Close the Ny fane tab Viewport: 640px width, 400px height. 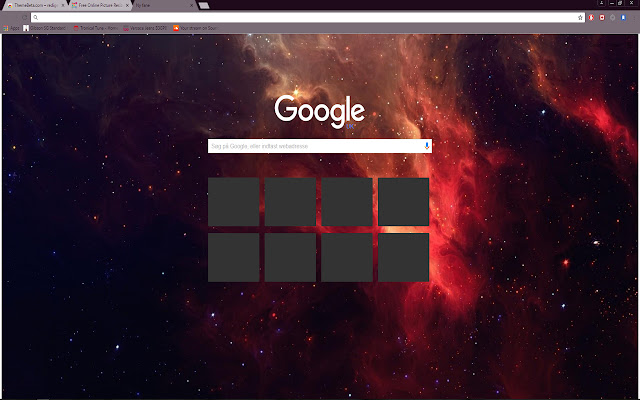pyautogui.click(x=191, y=5)
